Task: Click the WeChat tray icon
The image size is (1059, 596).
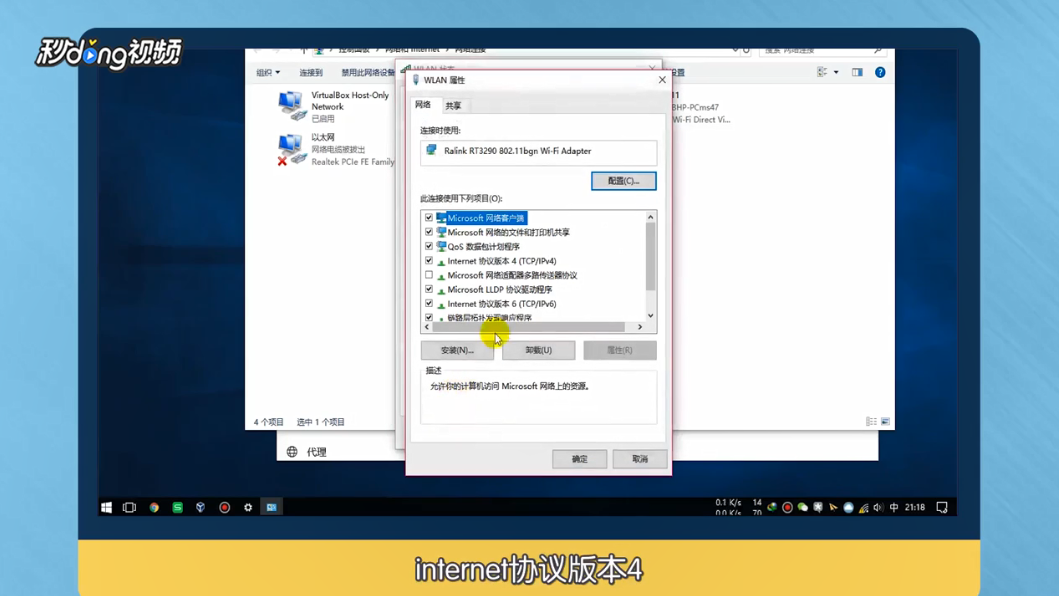Action: (x=802, y=507)
